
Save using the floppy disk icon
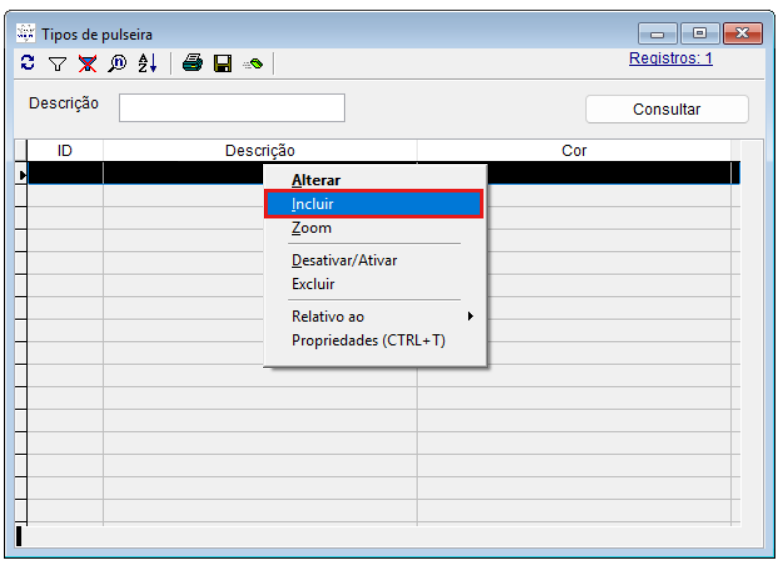pos(223,63)
